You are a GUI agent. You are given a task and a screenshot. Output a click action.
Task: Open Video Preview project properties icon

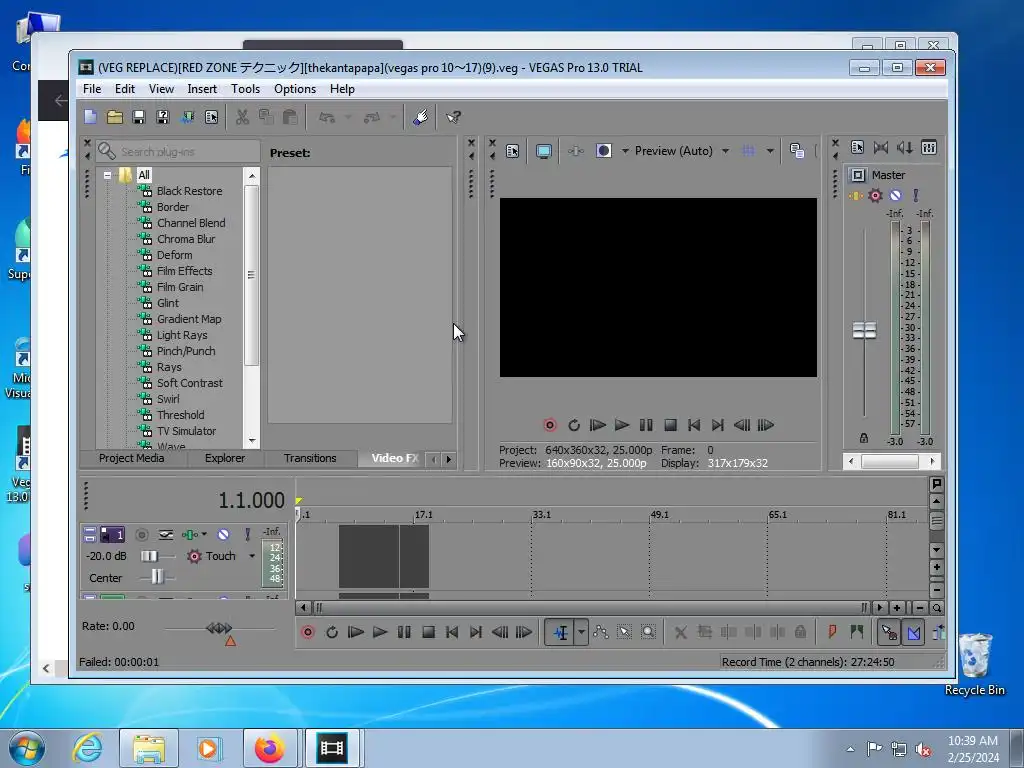point(513,151)
